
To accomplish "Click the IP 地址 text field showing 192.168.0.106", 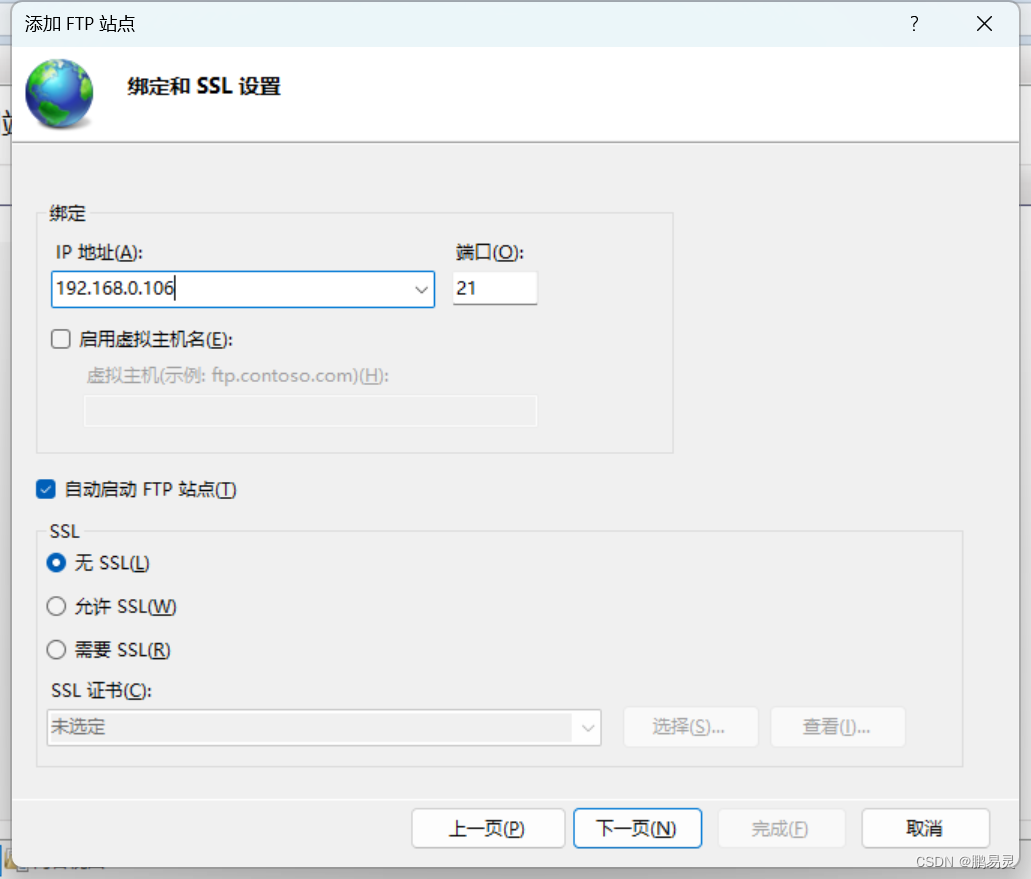I will point(230,289).
